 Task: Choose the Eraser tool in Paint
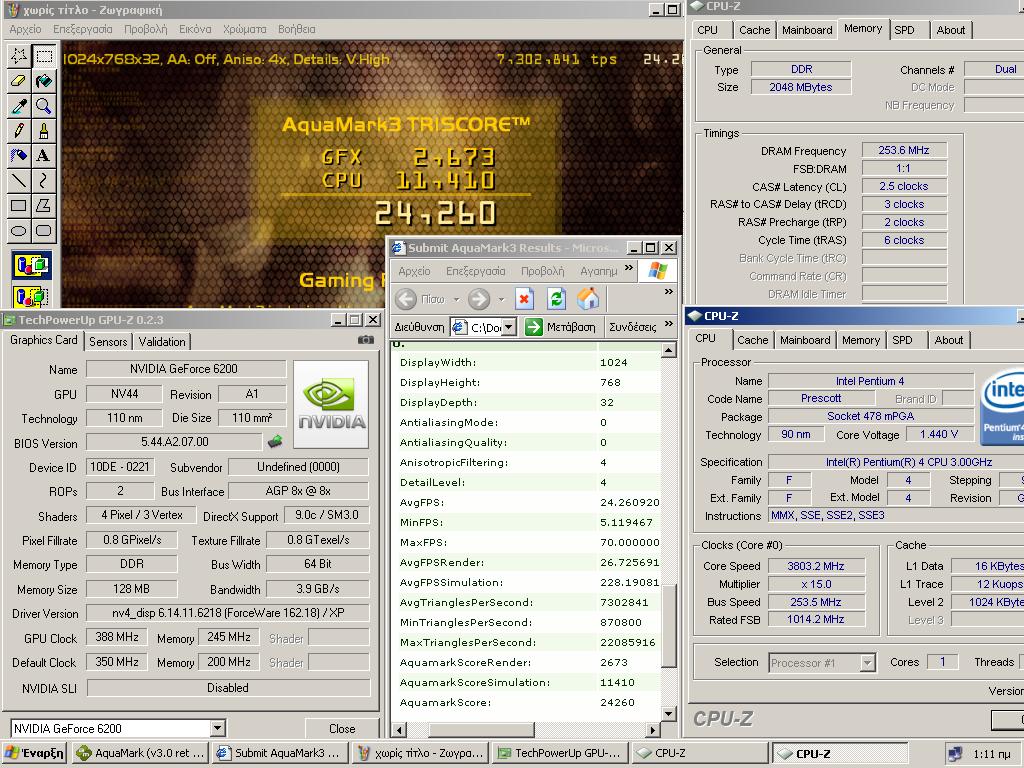(x=19, y=81)
